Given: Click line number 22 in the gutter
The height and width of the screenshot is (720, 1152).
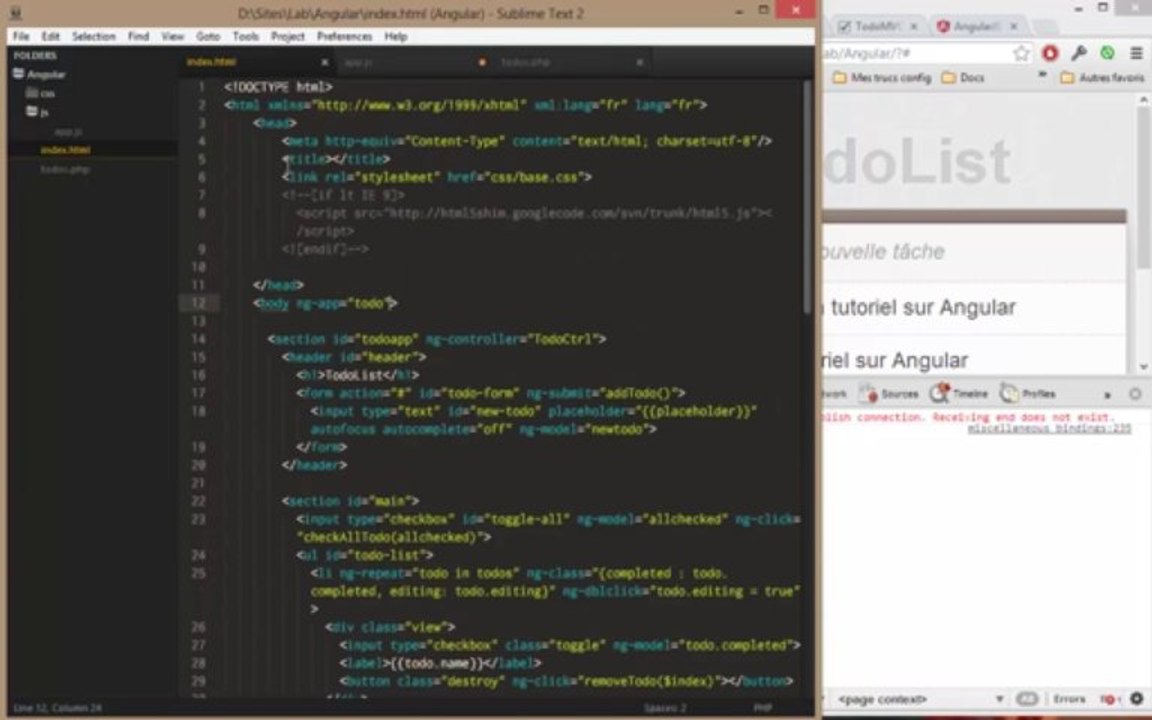Looking at the screenshot, I should (198, 501).
